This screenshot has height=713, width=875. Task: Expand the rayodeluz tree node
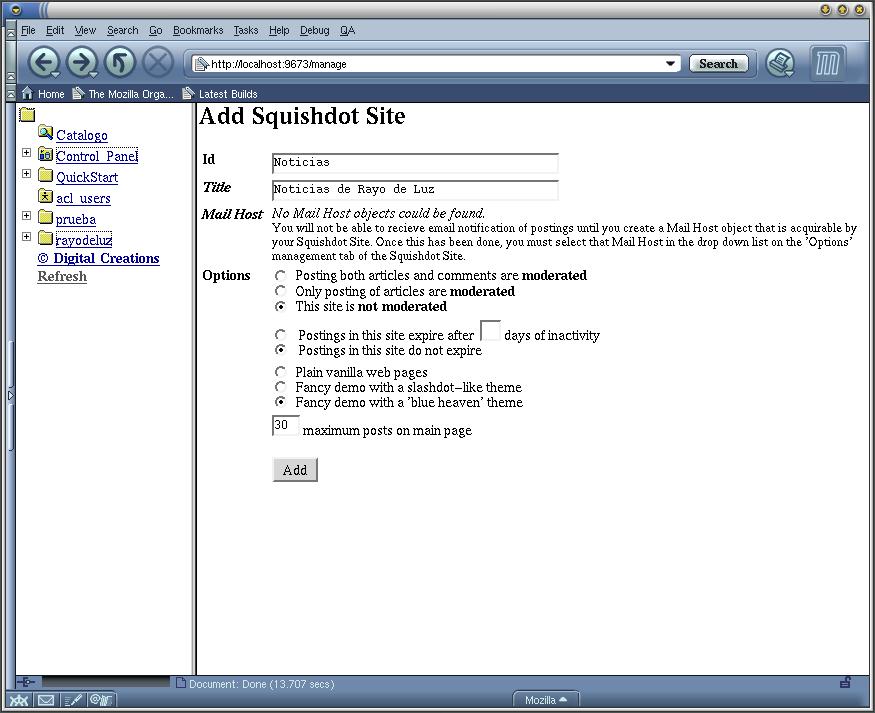[26, 237]
